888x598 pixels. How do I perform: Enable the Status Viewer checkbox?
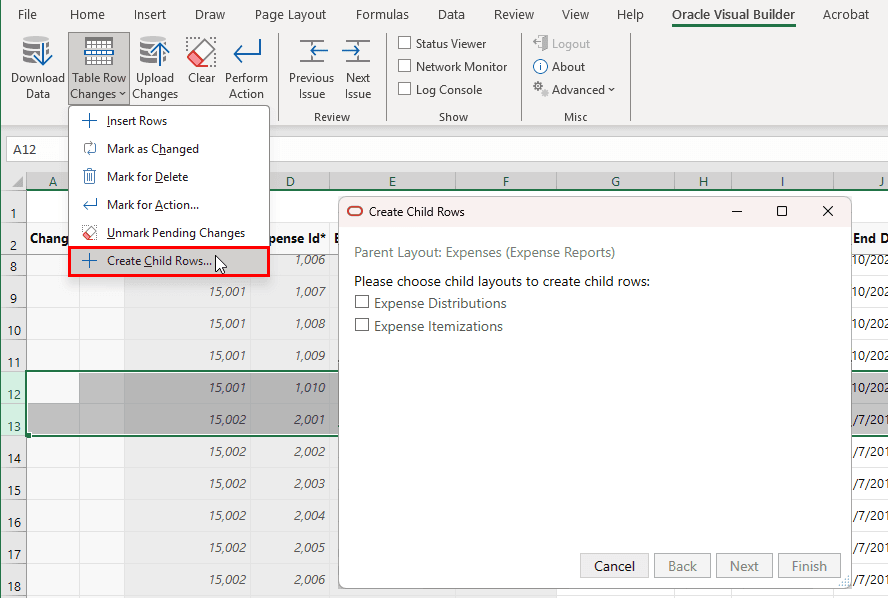point(404,43)
